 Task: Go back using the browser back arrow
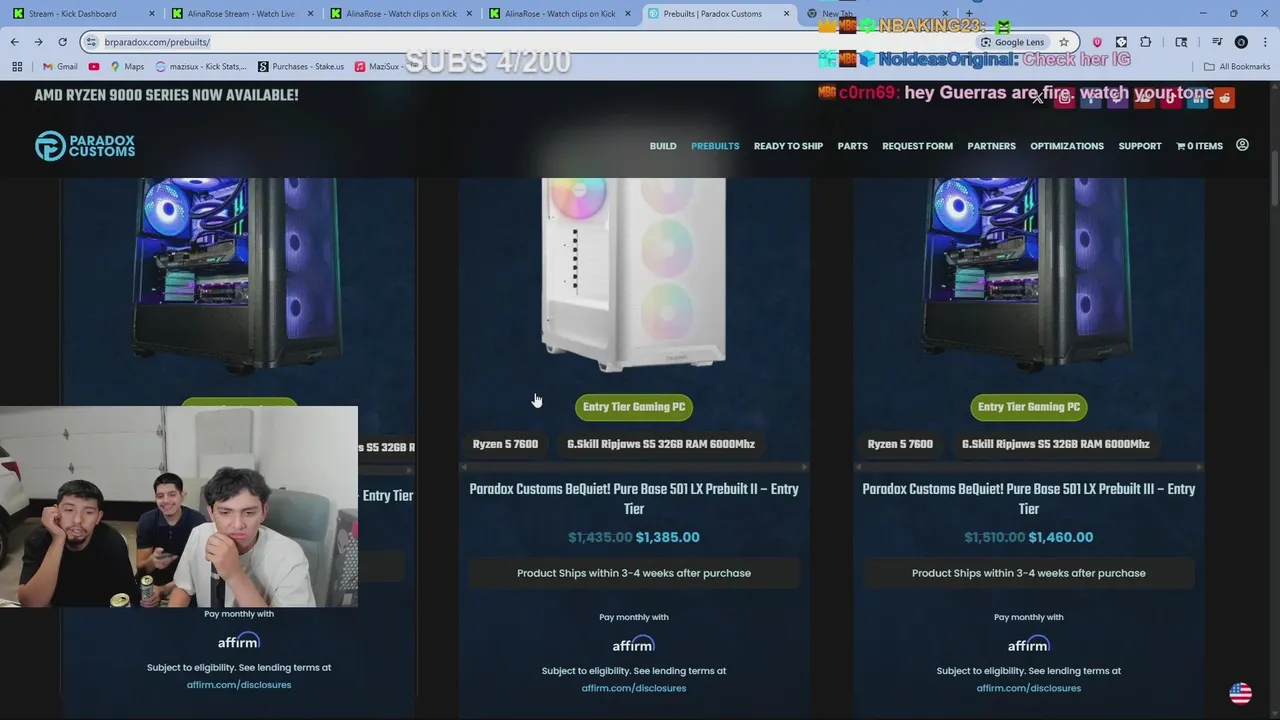(x=14, y=42)
